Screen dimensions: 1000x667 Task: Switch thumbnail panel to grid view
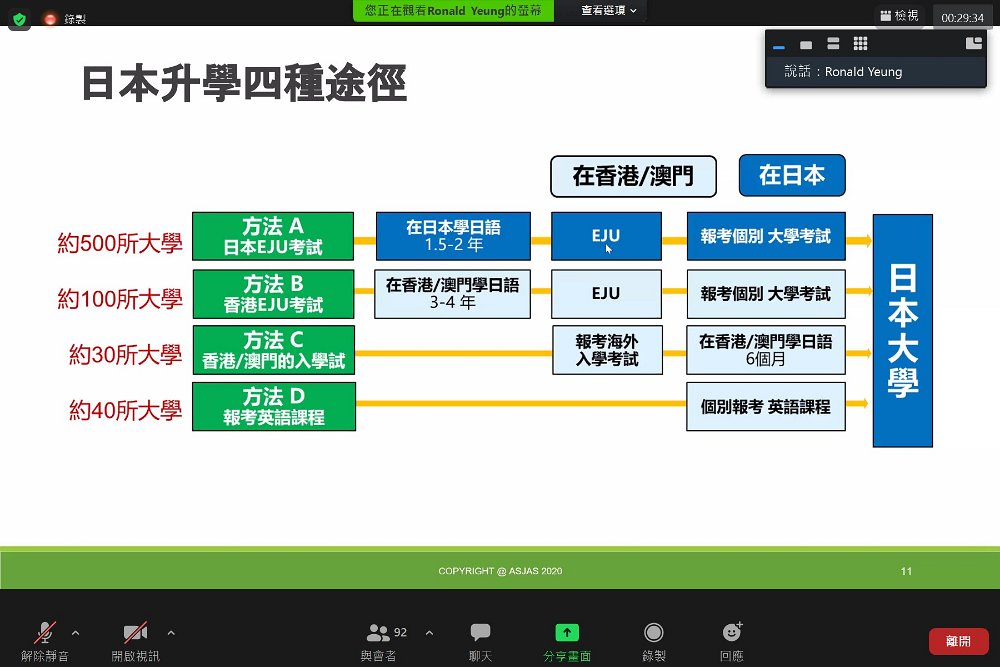tap(860, 43)
